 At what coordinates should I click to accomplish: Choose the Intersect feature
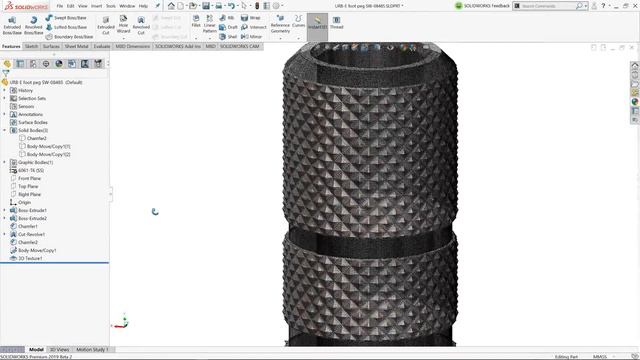point(253,27)
